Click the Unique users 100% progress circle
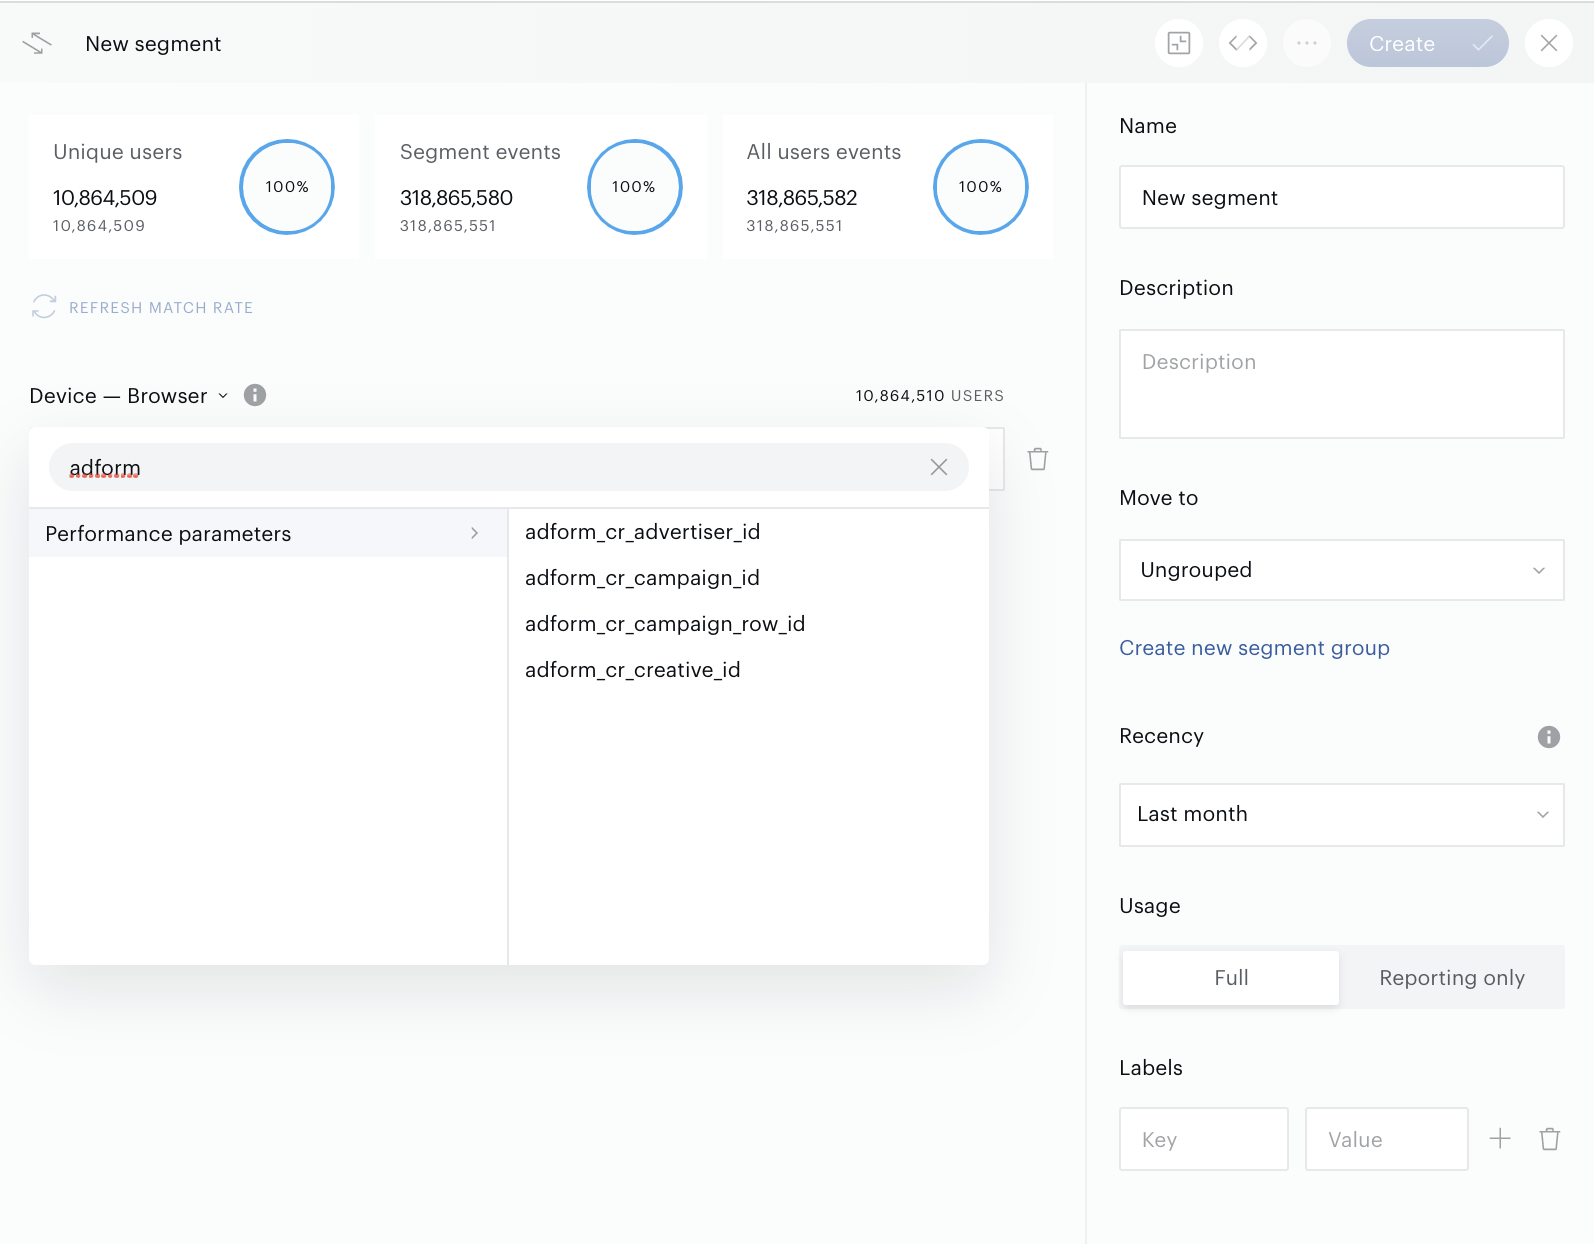Viewport: 1594px width, 1244px height. coord(287,187)
